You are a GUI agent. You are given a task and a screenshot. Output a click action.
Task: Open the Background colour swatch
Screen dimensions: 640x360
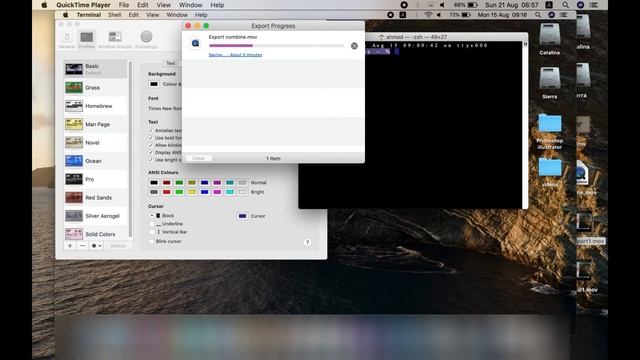tap(154, 84)
